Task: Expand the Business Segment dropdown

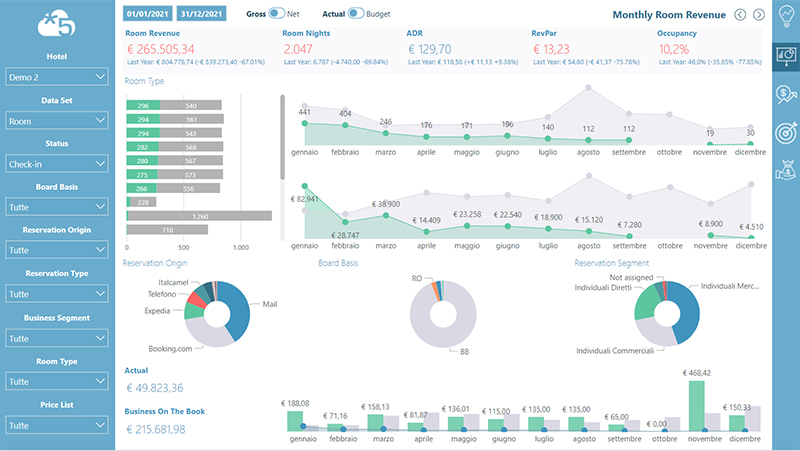Action: click(57, 338)
